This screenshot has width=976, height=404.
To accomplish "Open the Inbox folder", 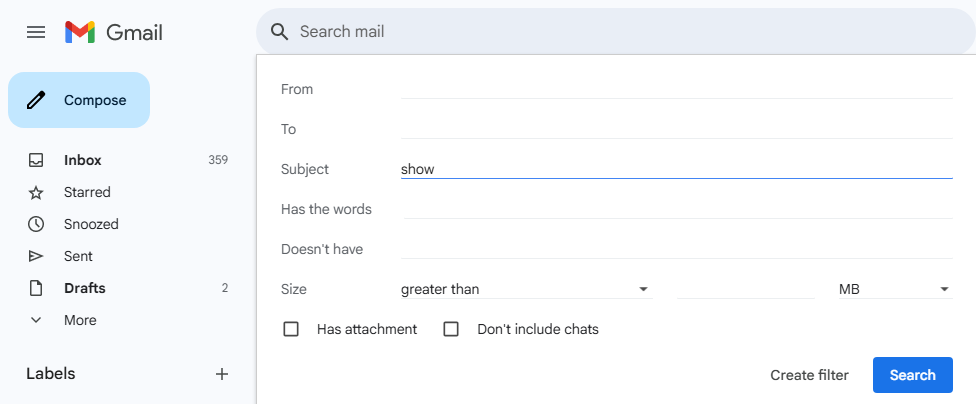I will [83, 160].
